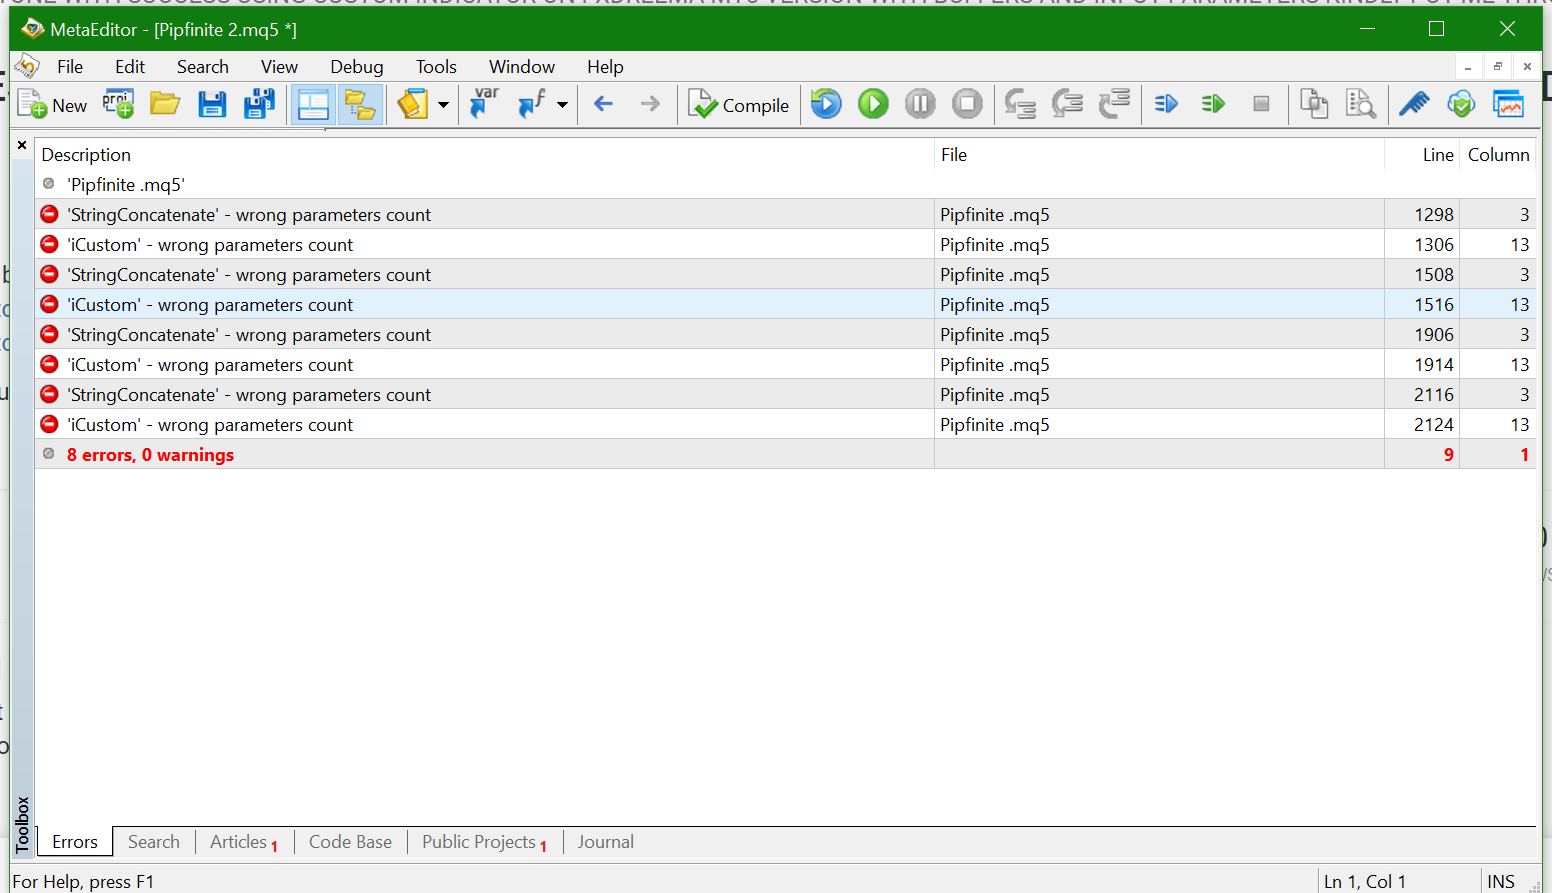This screenshot has width=1552, height=893.
Task: Click the functions list 'f' icon
Action: pyautogui.click(x=532, y=104)
